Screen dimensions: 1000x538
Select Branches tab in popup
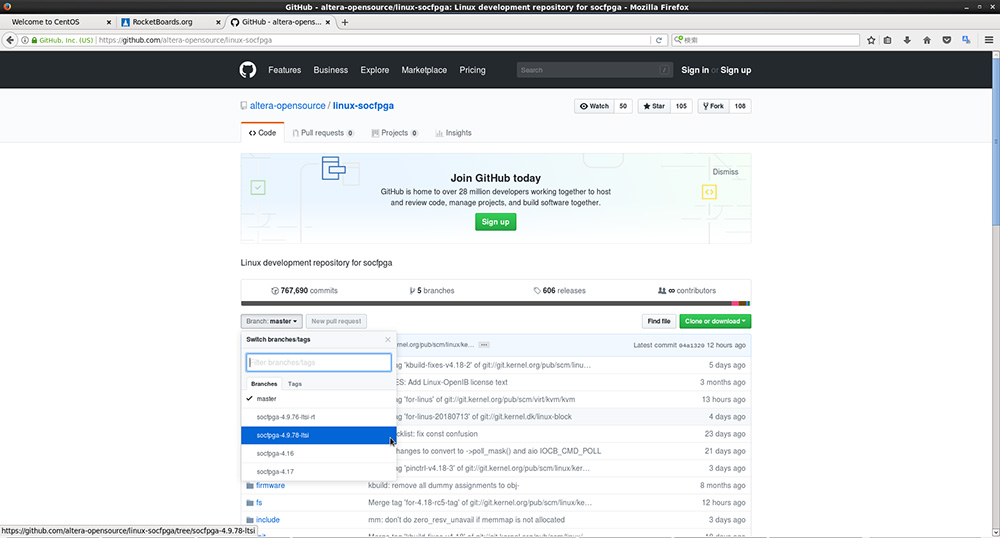click(x=264, y=384)
